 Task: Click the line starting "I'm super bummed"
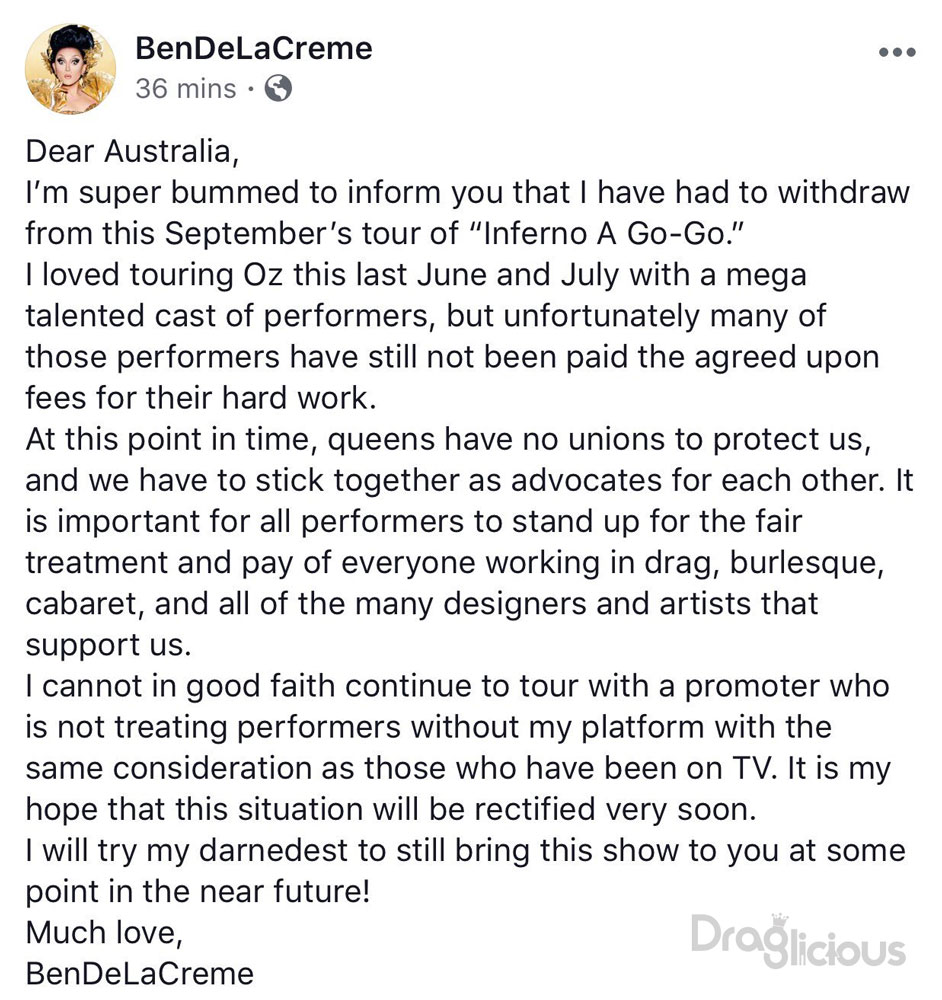tap(467, 192)
